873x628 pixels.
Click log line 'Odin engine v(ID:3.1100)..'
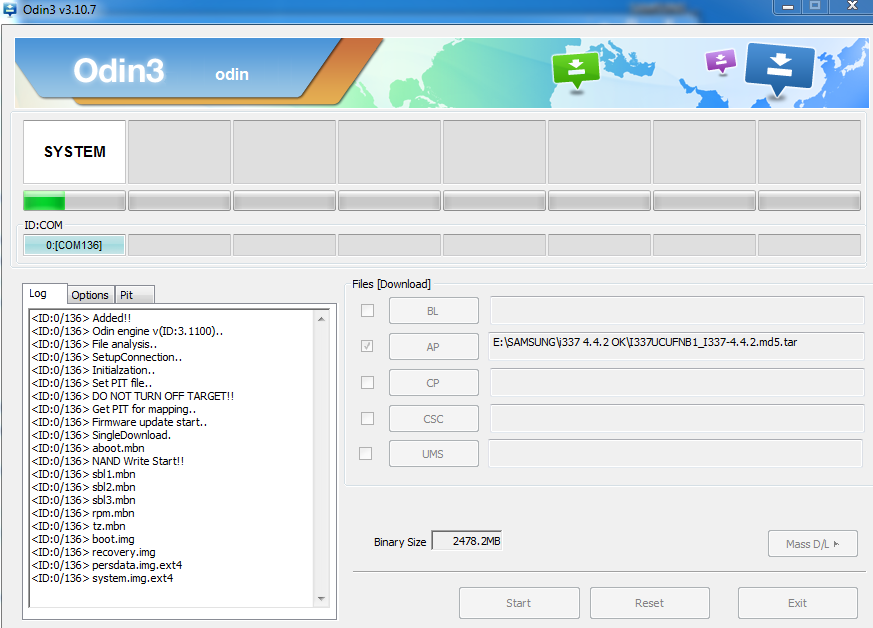[127, 331]
